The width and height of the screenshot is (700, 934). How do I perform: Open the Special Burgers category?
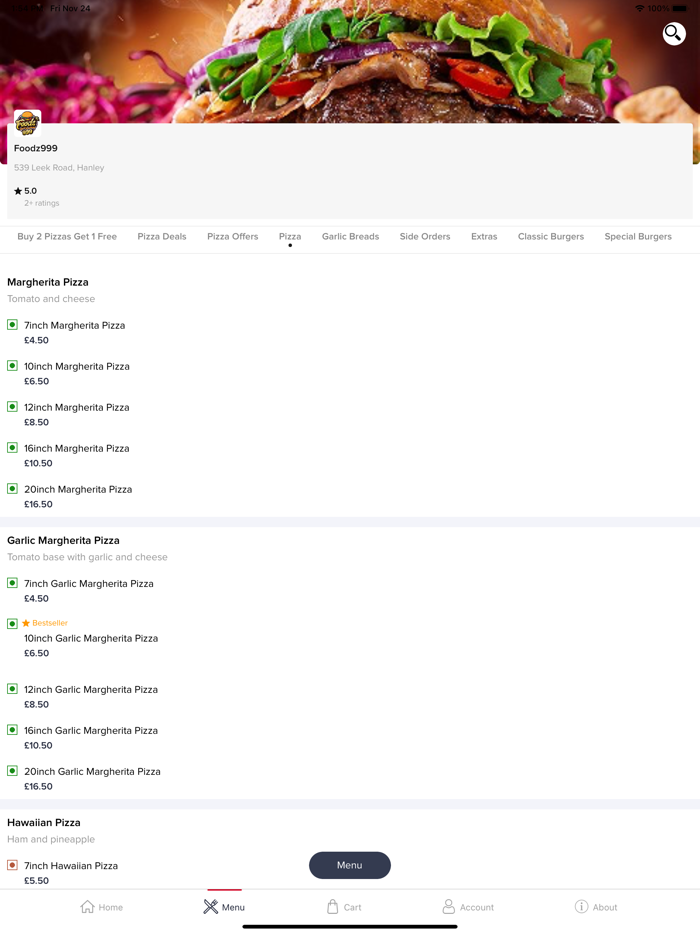coord(638,236)
